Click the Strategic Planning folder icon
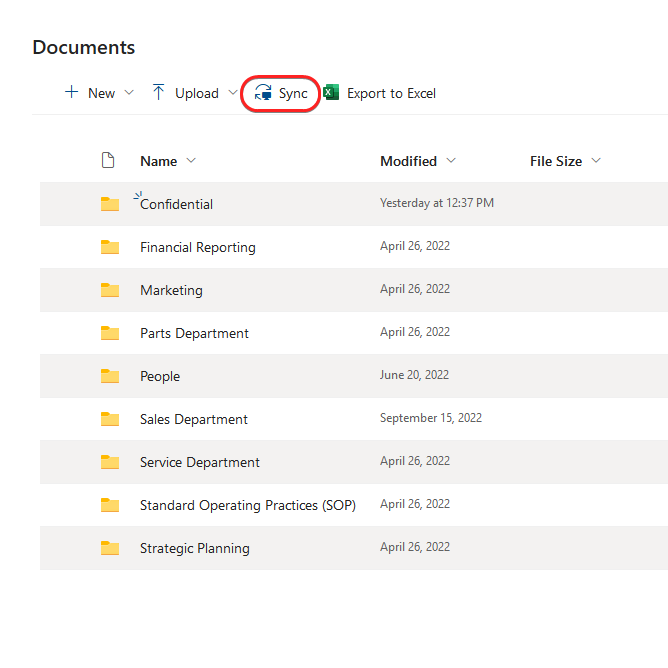Screen dimensions: 668x668 (x=110, y=548)
